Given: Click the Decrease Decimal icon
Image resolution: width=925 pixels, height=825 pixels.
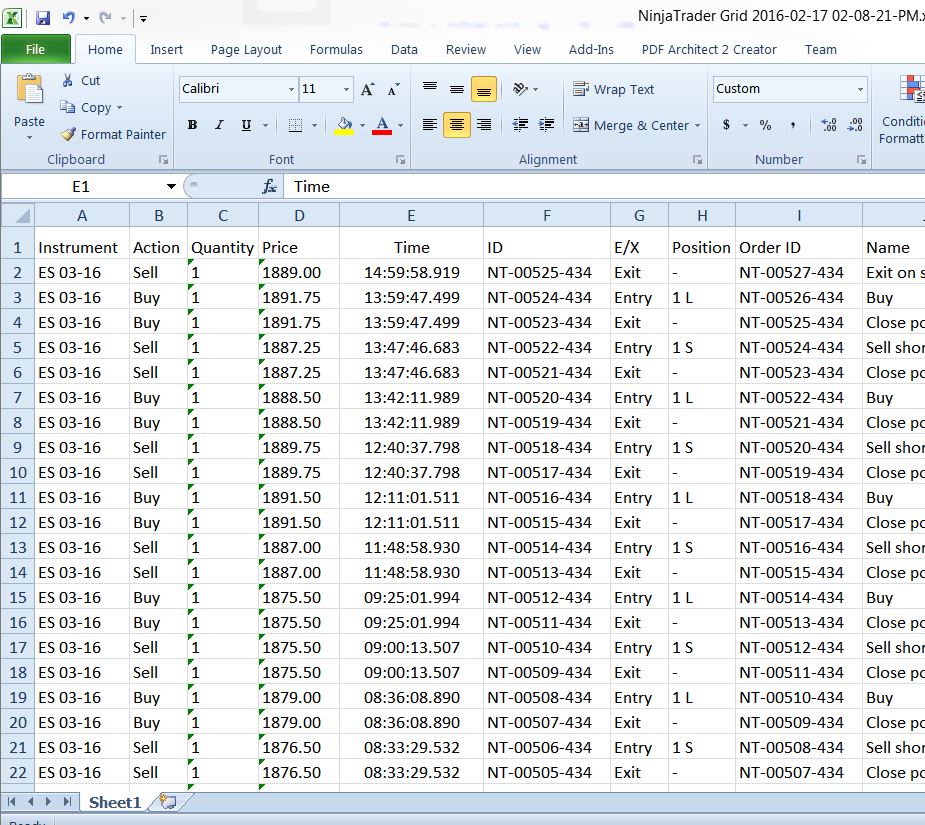Looking at the screenshot, I should tap(855, 125).
